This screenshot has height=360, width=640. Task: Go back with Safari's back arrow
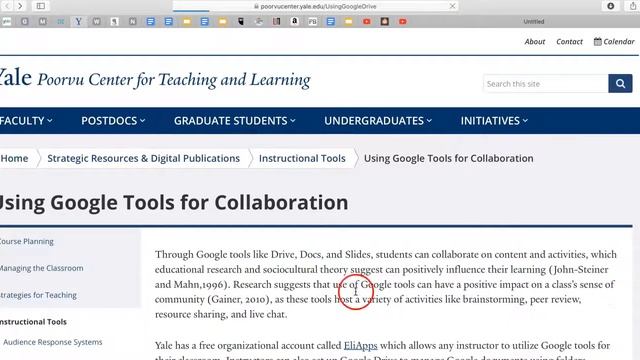tap(7, 6)
